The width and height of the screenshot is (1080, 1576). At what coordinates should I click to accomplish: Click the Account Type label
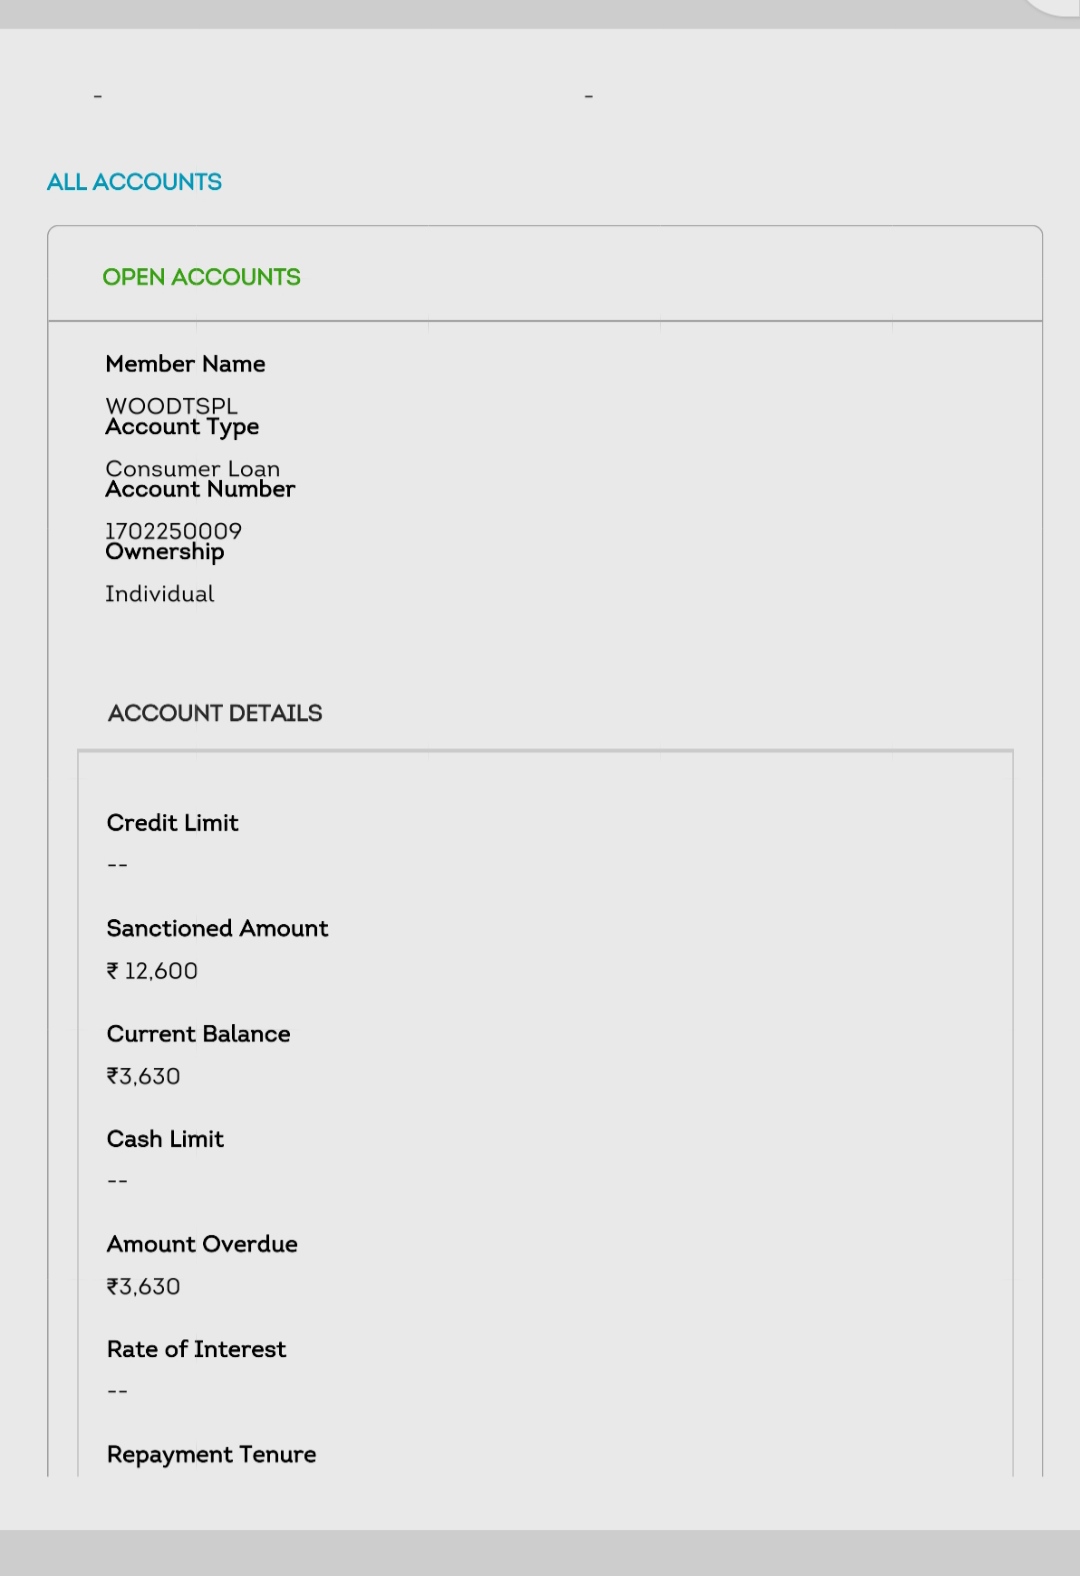point(182,427)
